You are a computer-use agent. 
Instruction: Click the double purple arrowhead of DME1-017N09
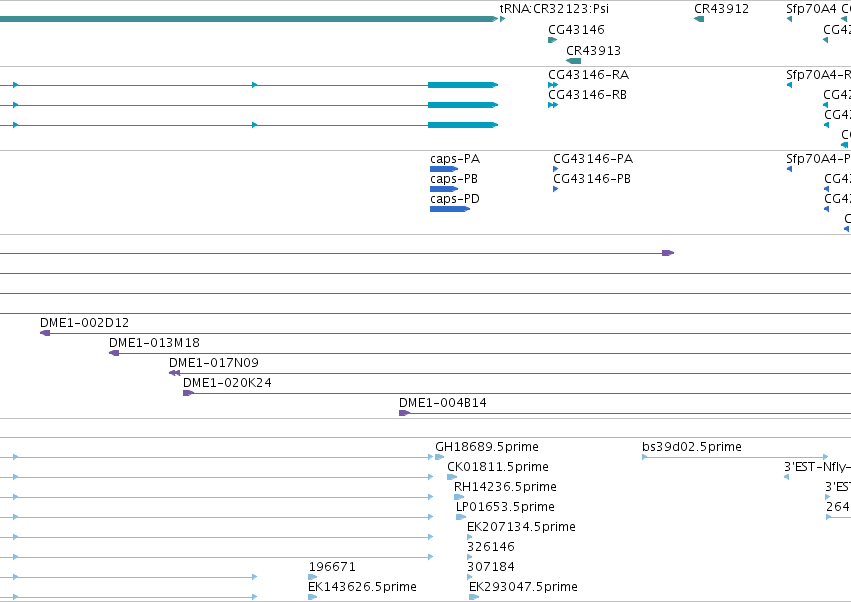click(x=174, y=373)
